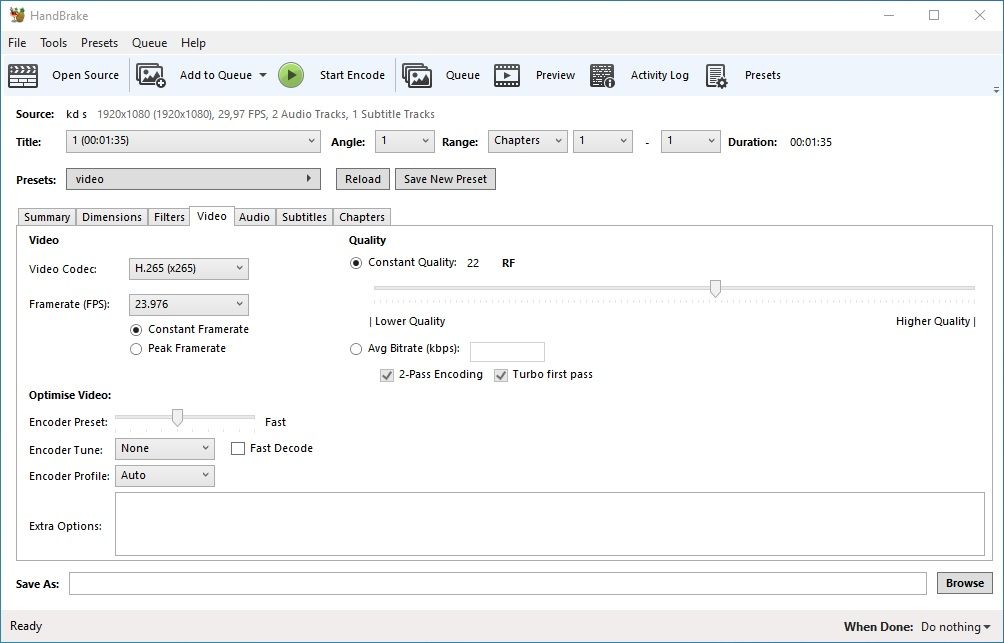
Task: Click the Ready status text
Action: (x=26, y=626)
